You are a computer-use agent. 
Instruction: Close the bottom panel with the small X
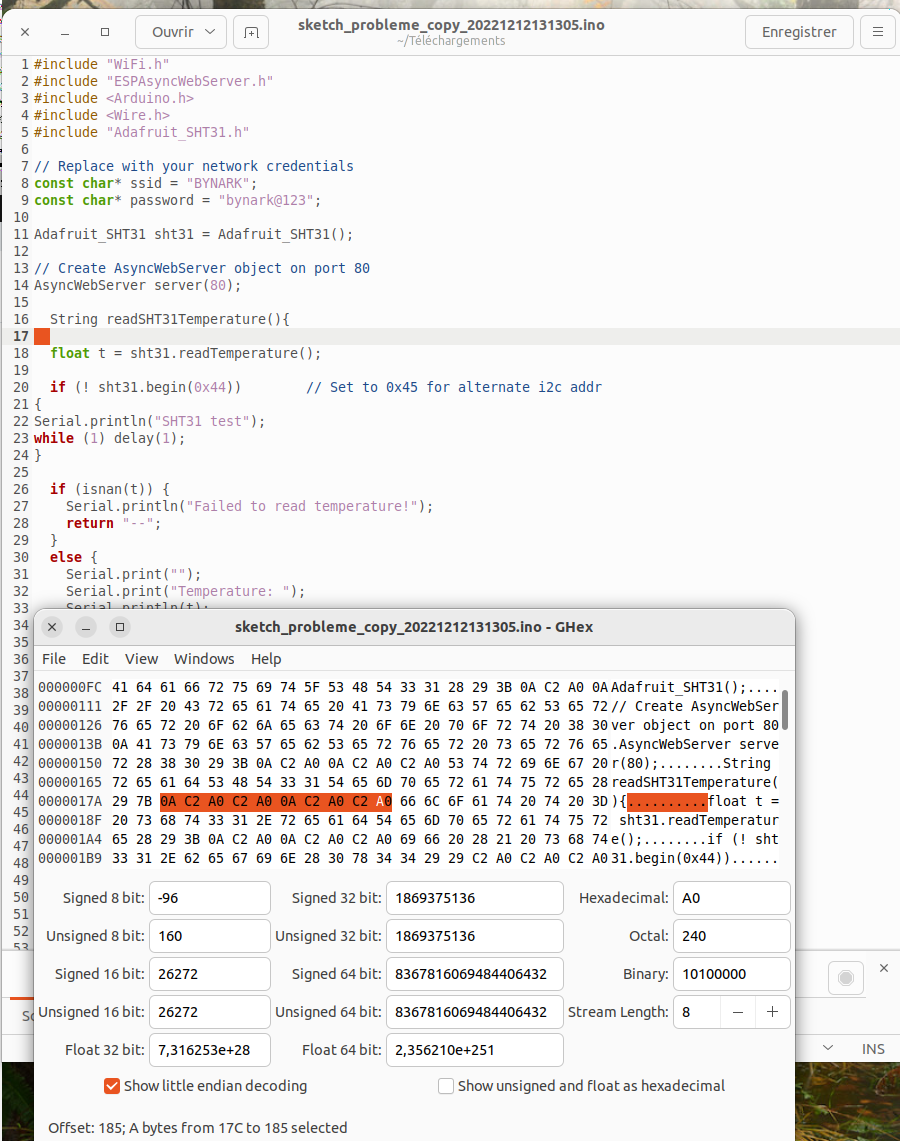(x=883, y=968)
